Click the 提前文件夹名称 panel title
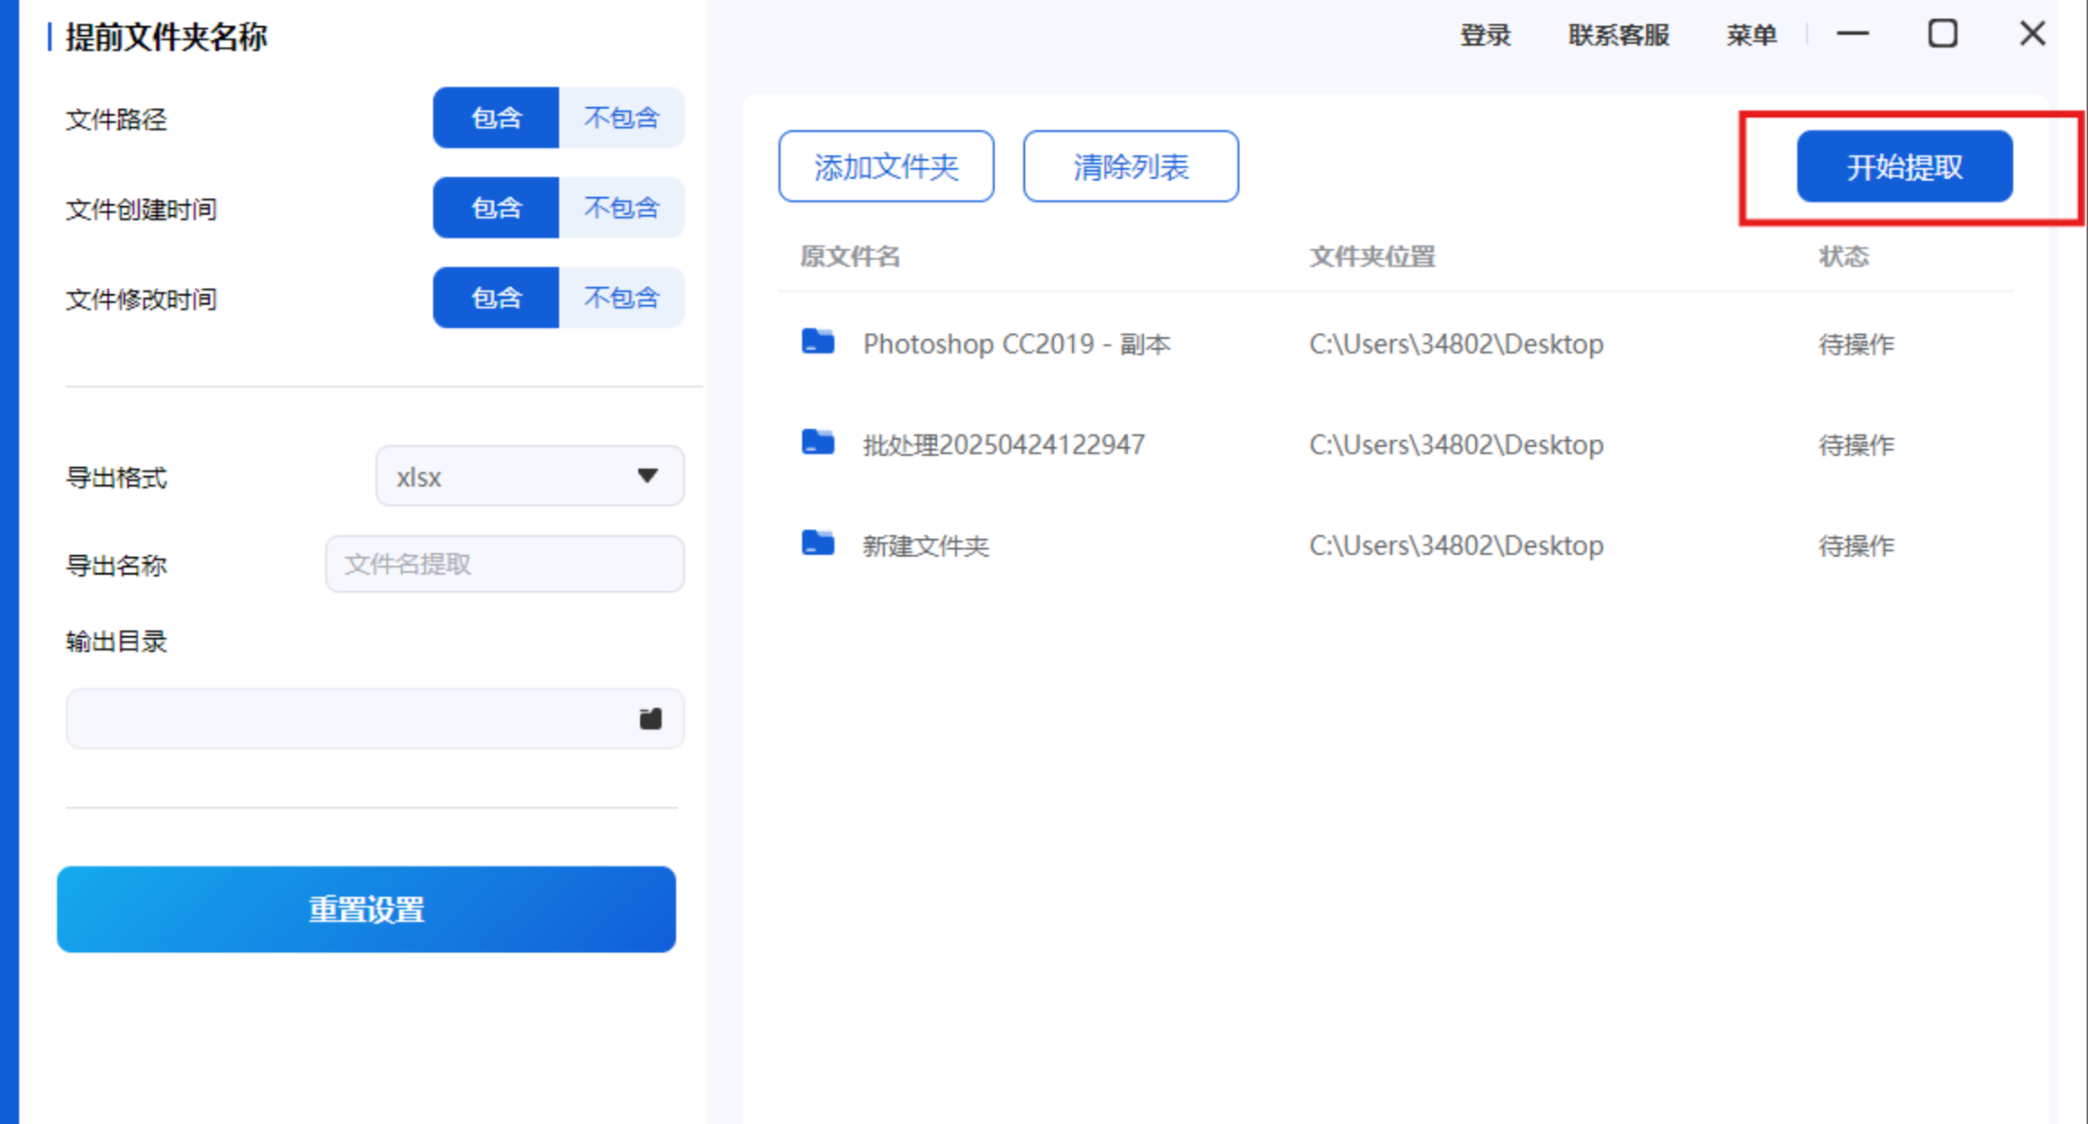2088x1124 pixels. [166, 37]
